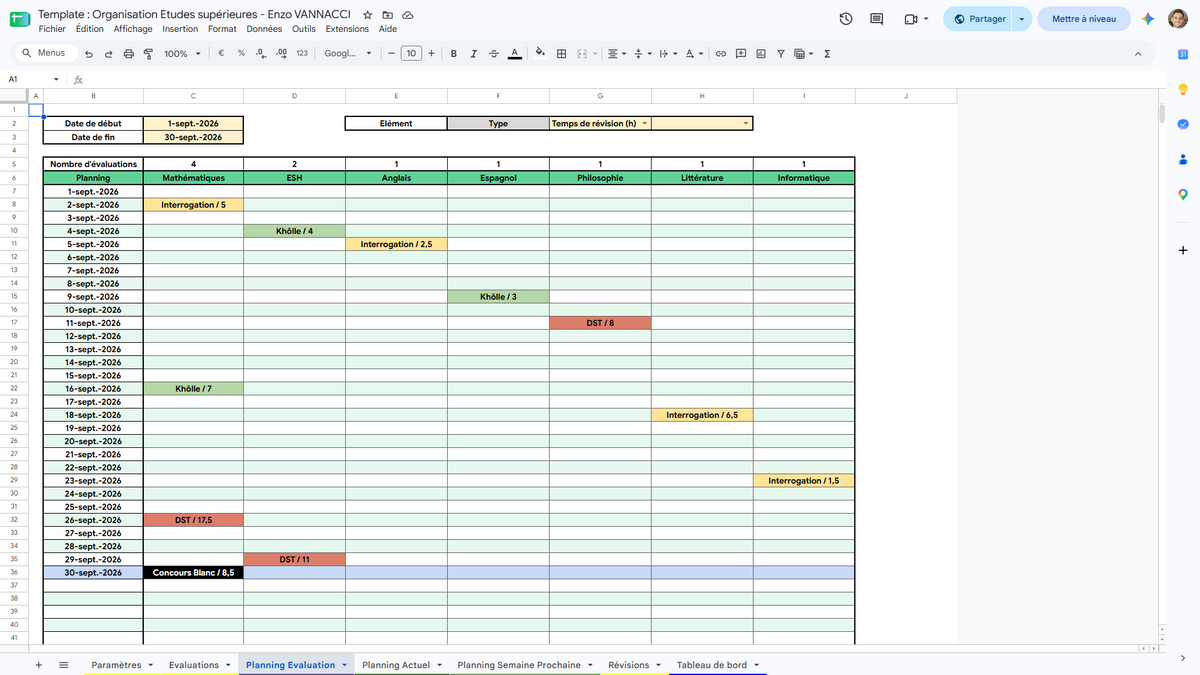This screenshot has width=1200, height=675.
Task: Select the Concours Blanc / 8,5 cell
Action: click(x=193, y=573)
